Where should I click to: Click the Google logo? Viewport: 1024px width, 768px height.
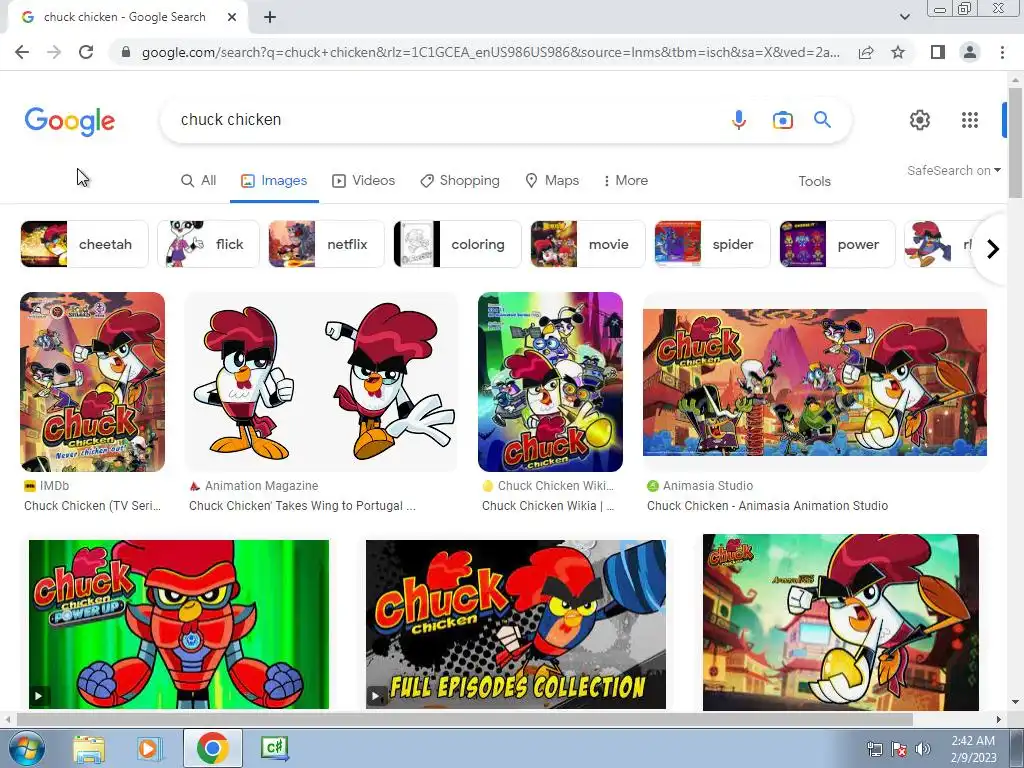pos(70,121)
